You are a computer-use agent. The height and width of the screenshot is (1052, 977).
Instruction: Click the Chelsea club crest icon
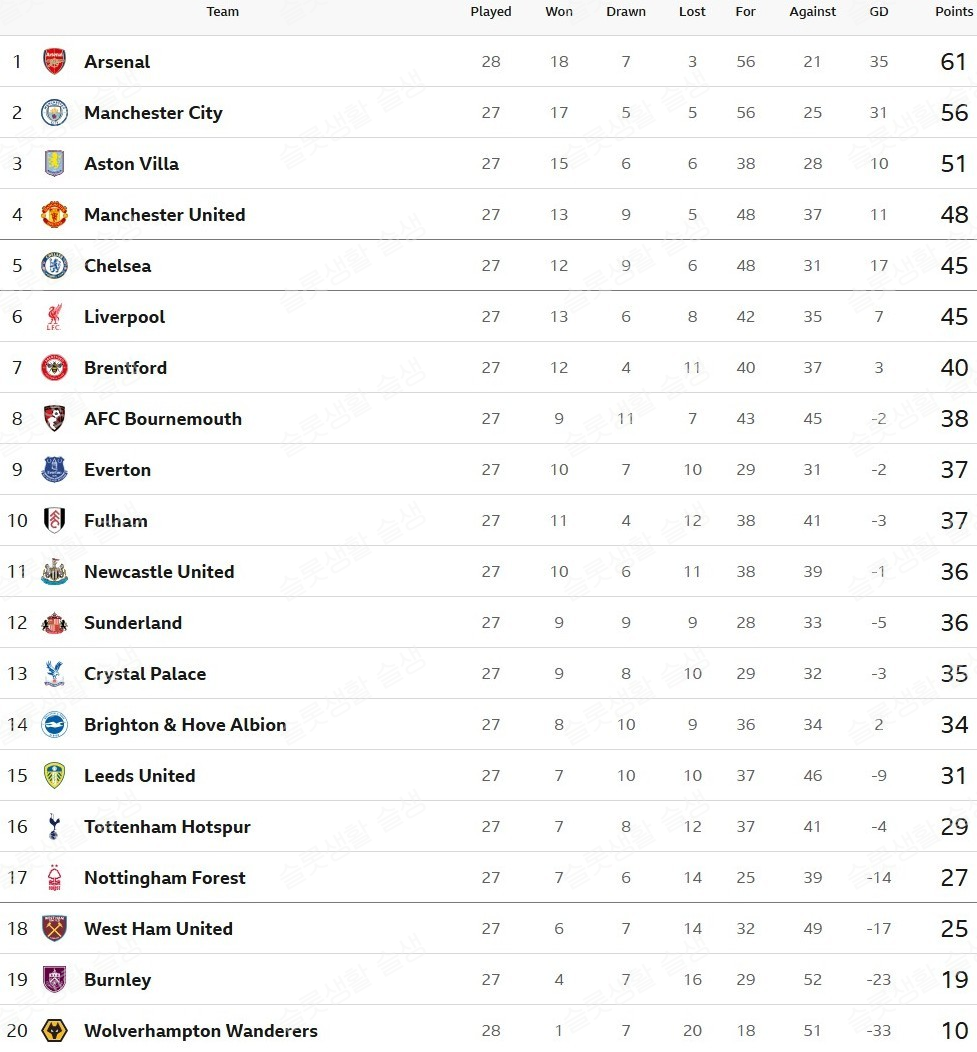tap(54, 266)
